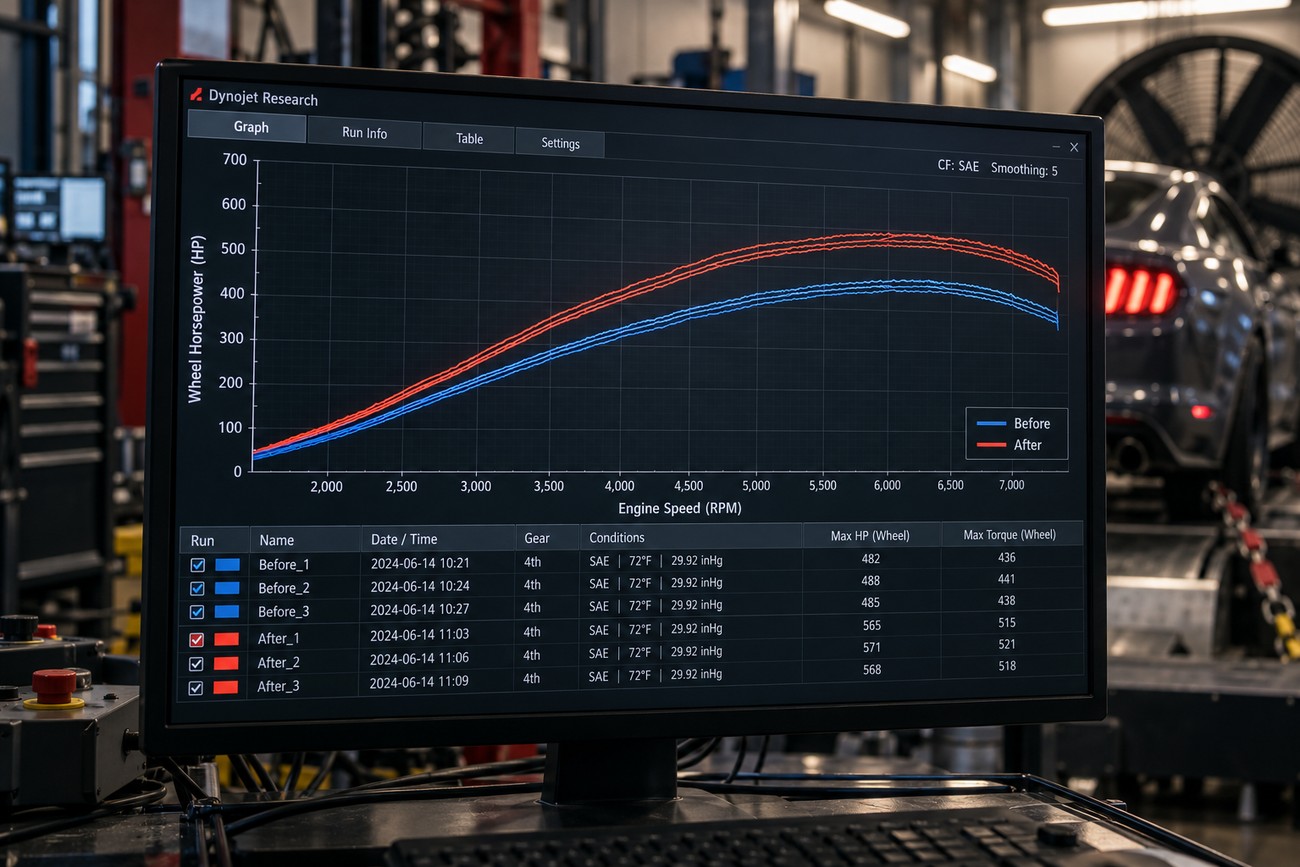This screenshot has width=1300, height=867.
Task: Click the CF: SAE correction factor label
Action: tap(958, 166)
